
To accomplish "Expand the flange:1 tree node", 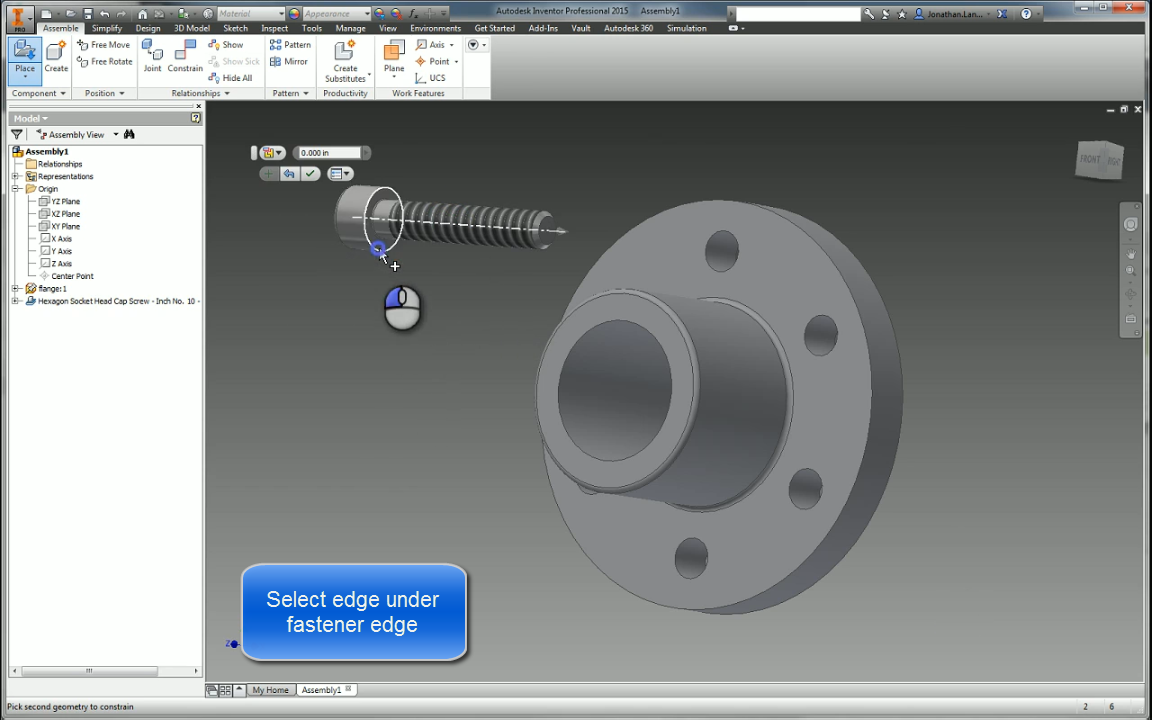I will tap(15, 288).
